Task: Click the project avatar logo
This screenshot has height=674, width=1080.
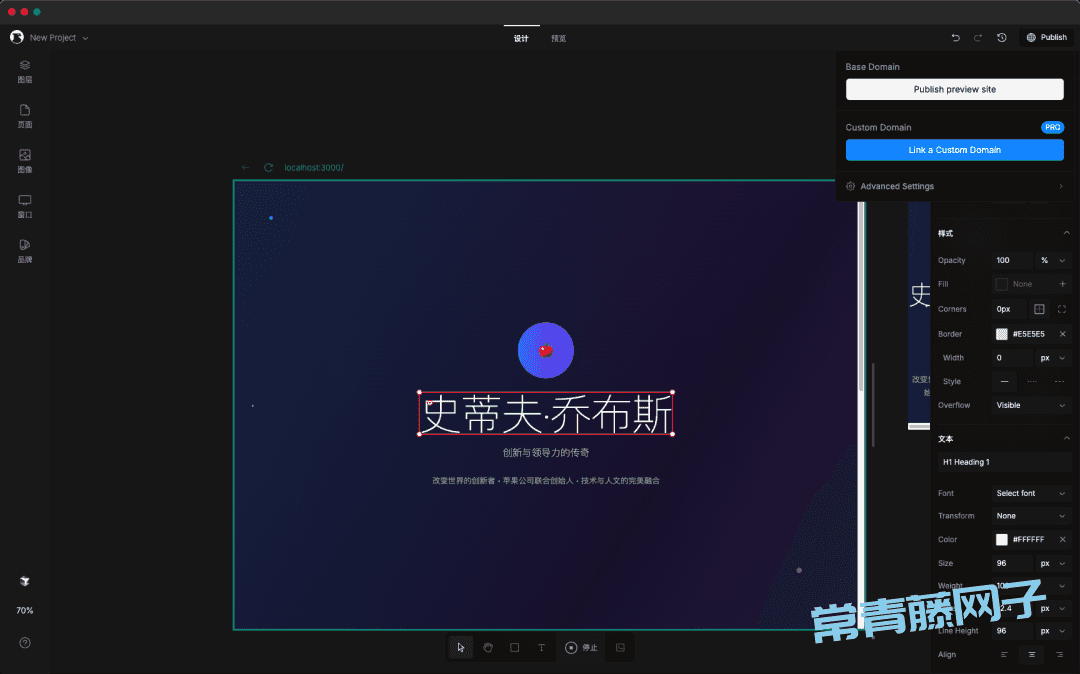Action: click(x=17, y=37)
